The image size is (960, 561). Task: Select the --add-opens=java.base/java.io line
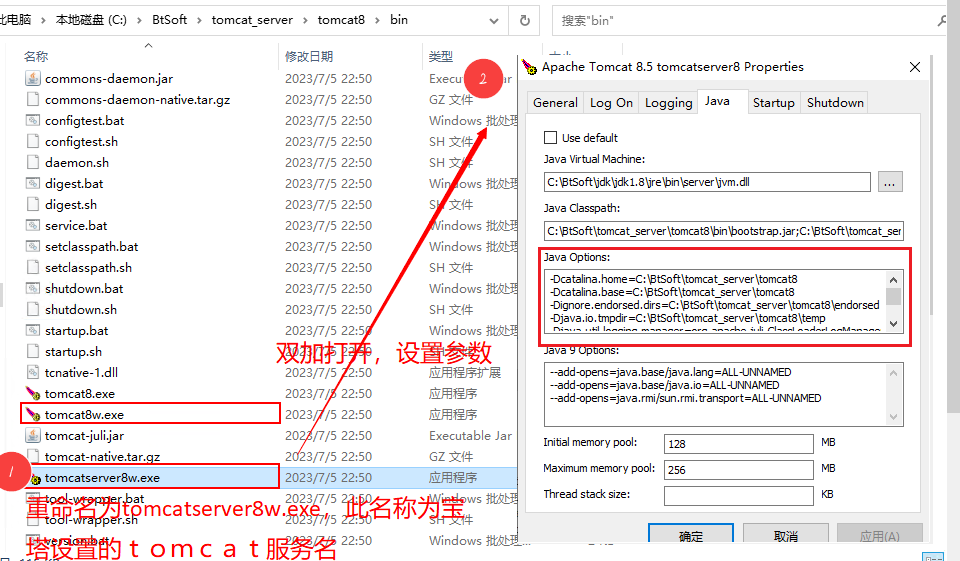pos(664,385)
